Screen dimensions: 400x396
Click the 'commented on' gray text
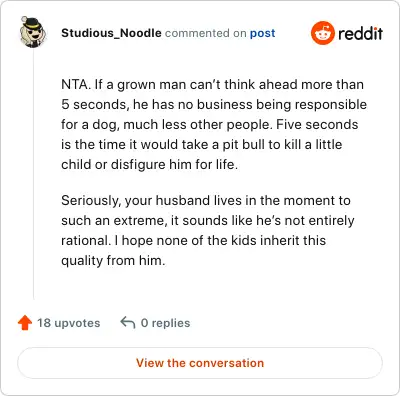[206, 33]
